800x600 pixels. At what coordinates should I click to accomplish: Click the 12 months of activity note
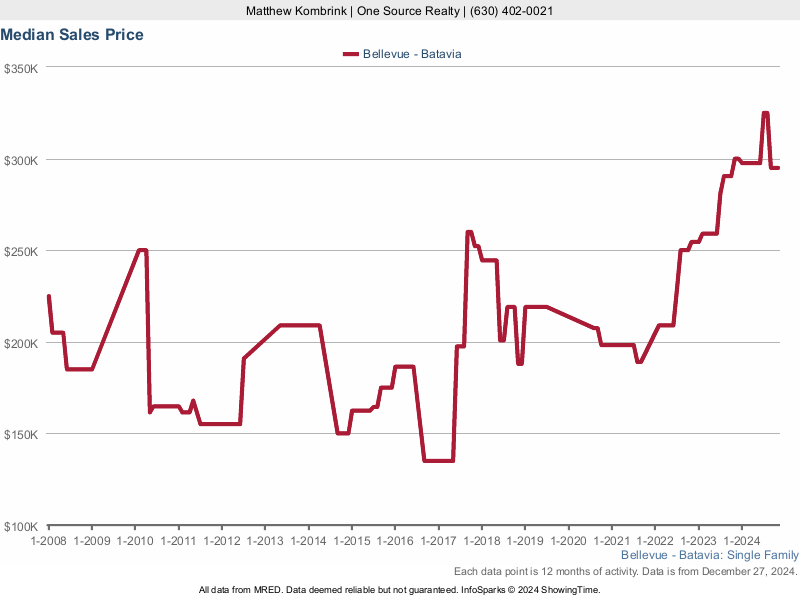[626, 571]
